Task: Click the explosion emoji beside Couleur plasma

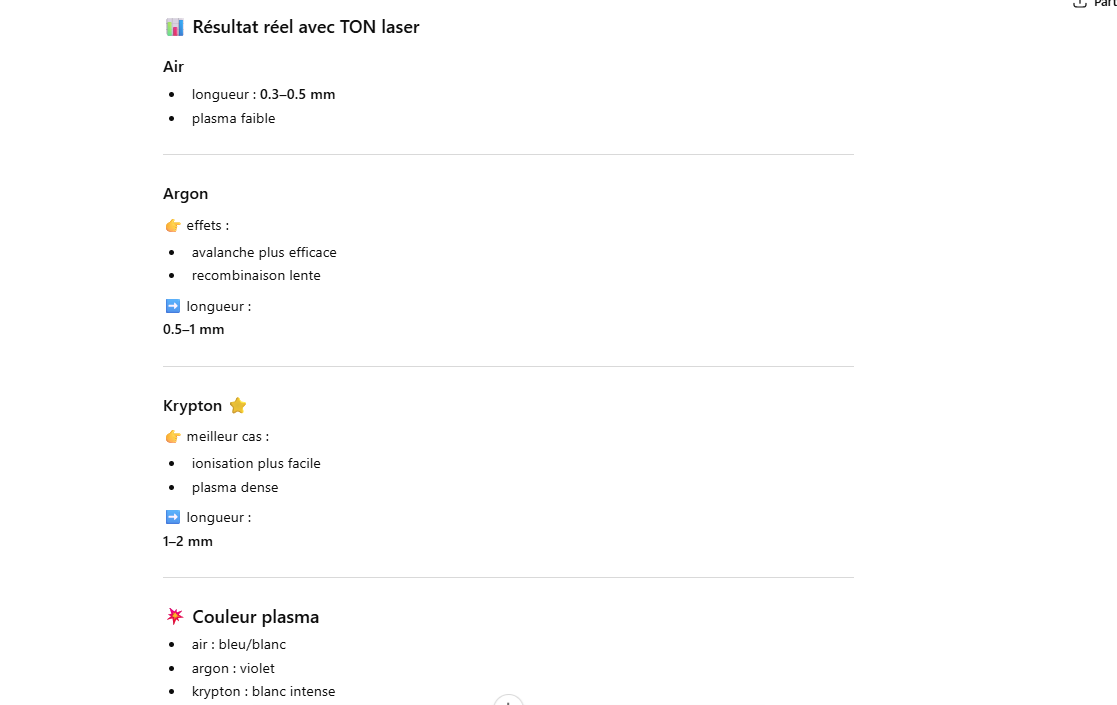Action: click(x=175, y=616)
